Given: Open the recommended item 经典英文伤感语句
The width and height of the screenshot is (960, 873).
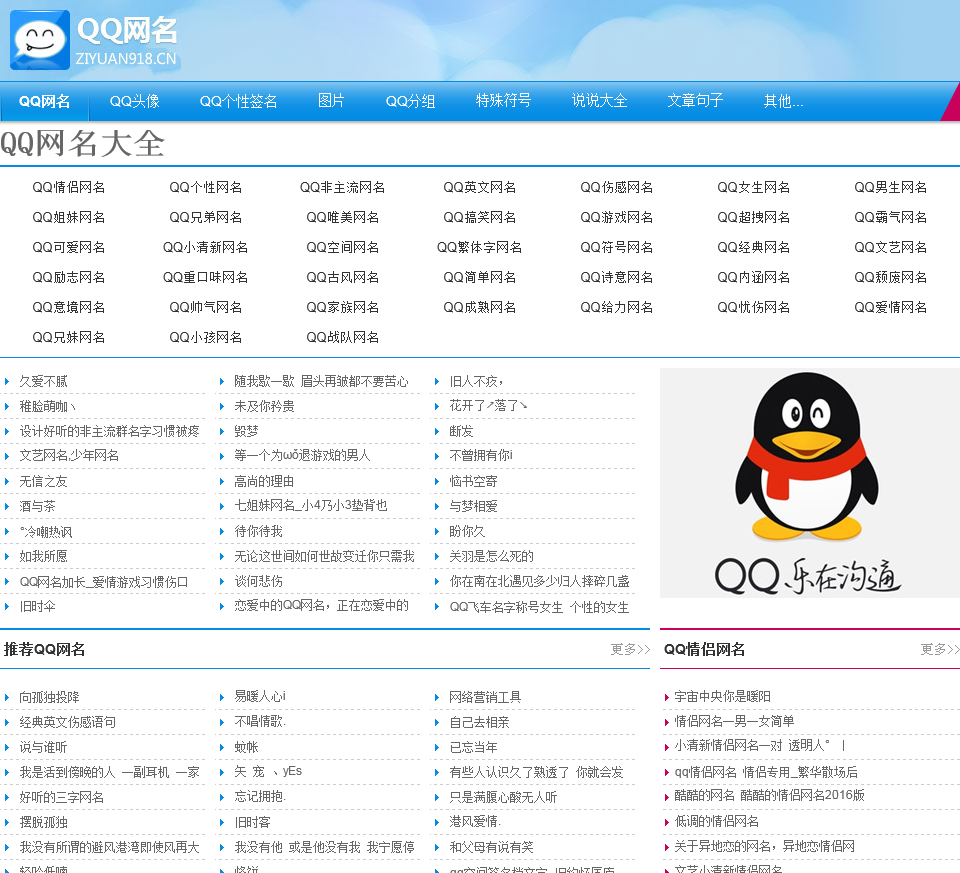Looking at the screenshot, I should (67, 722).
